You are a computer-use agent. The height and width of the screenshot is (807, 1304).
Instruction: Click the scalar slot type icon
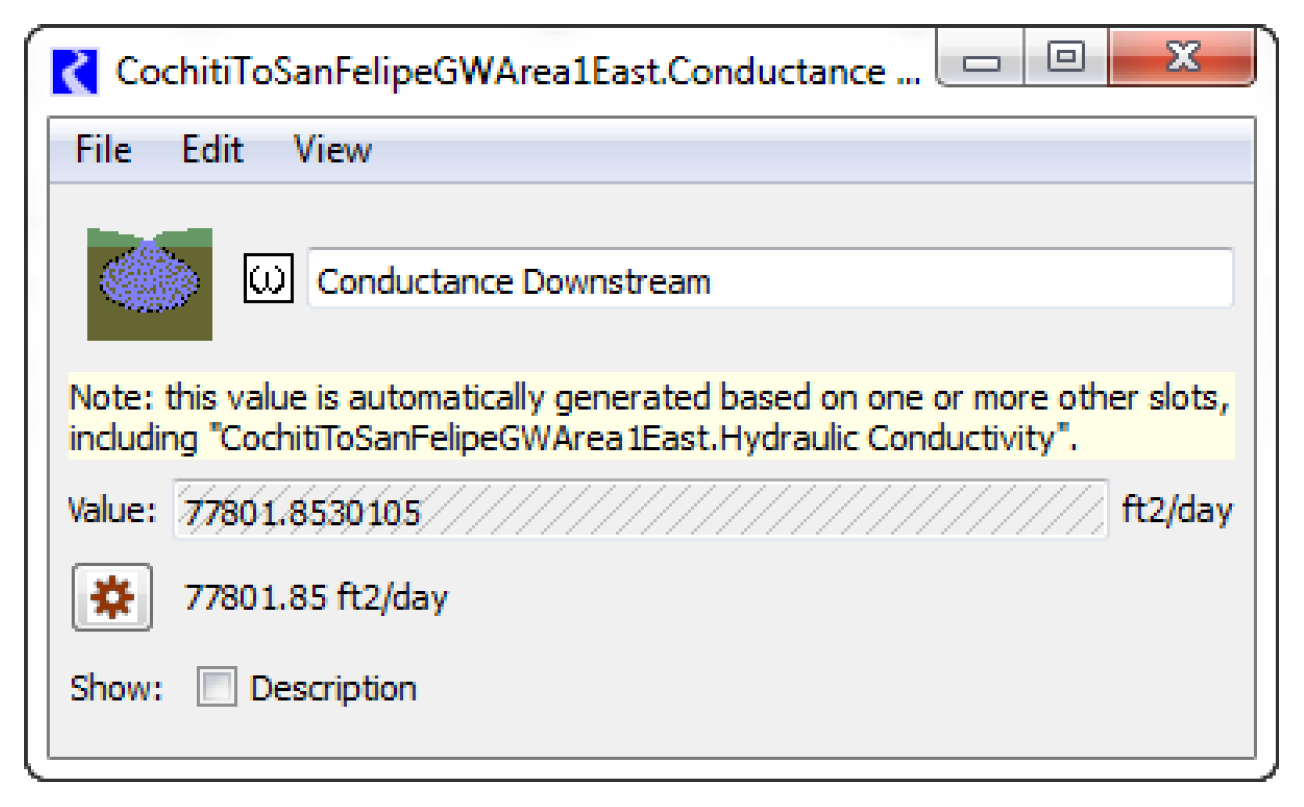[268, 282]
